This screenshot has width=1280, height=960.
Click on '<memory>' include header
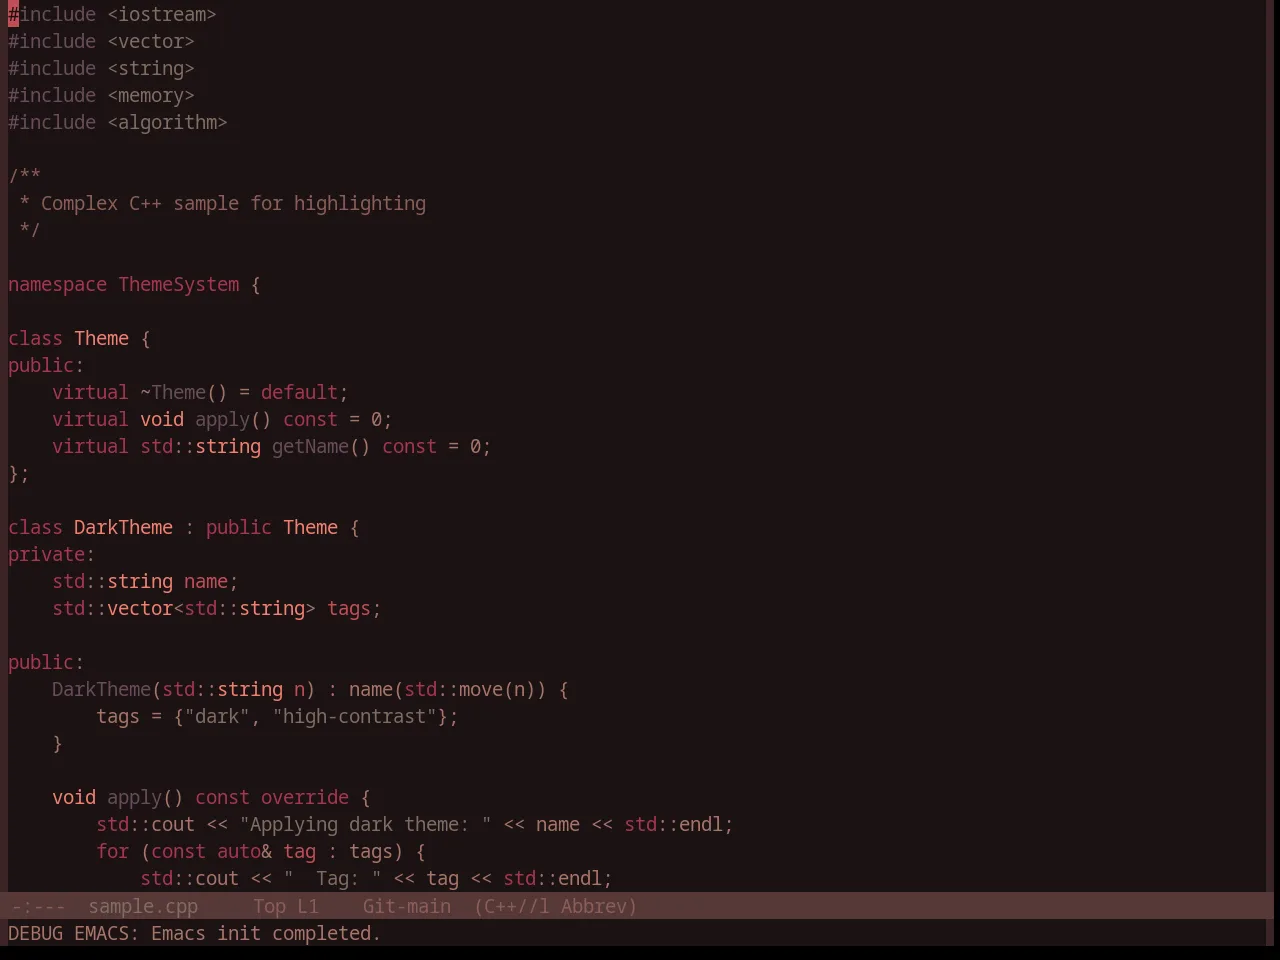click(151, 95)
